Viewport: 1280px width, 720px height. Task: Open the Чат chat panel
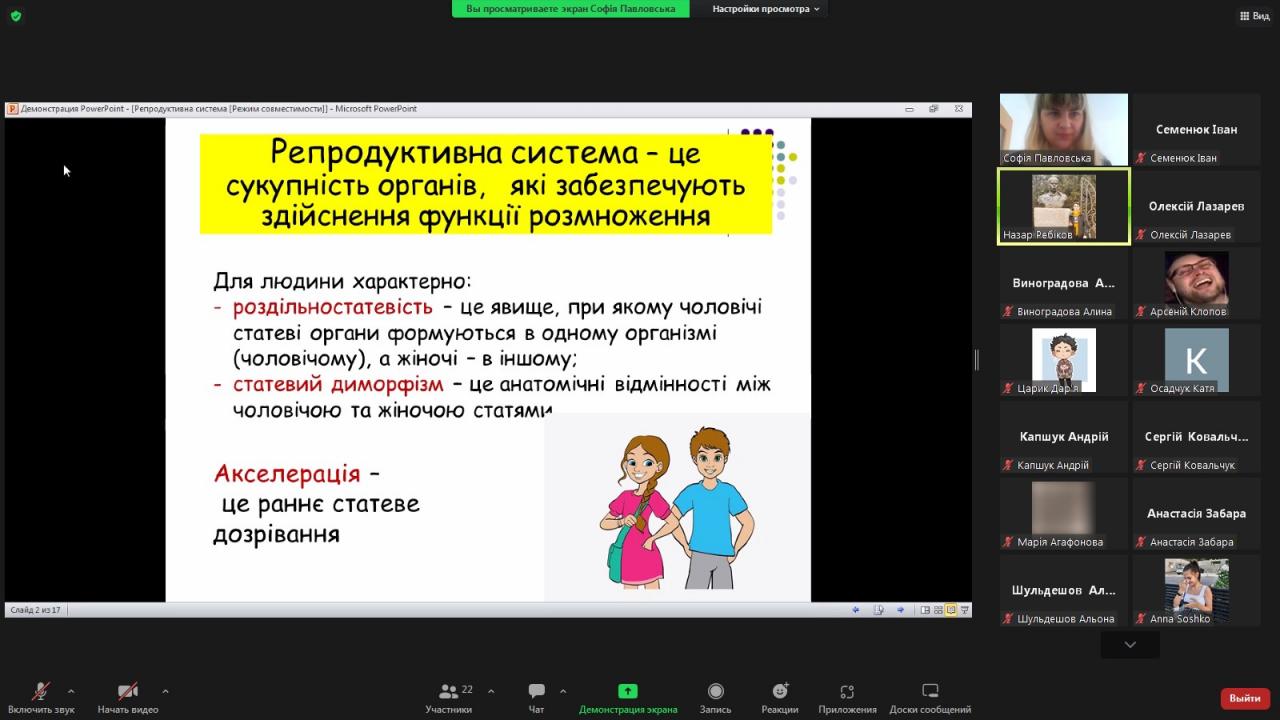pos(536,697)
